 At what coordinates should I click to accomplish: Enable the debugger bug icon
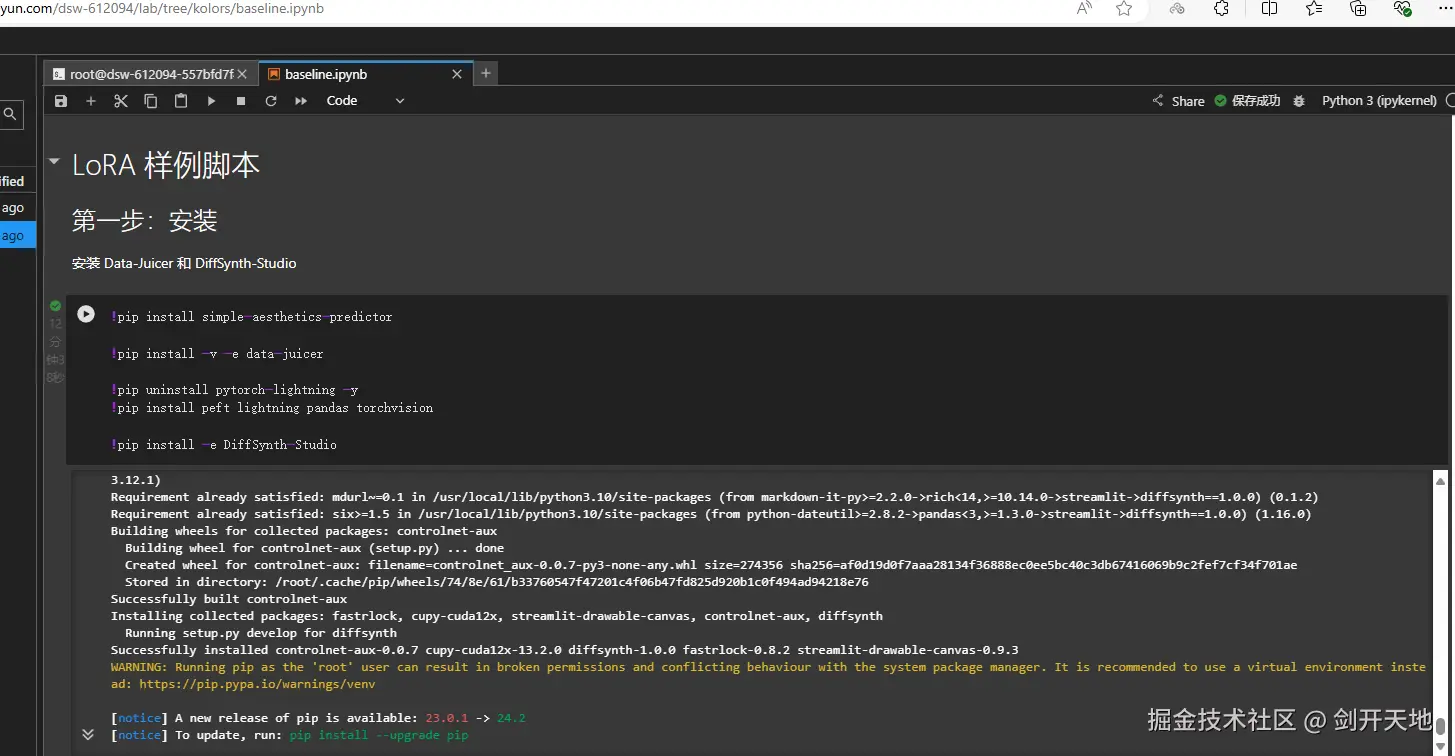(x=1299, y=101)
